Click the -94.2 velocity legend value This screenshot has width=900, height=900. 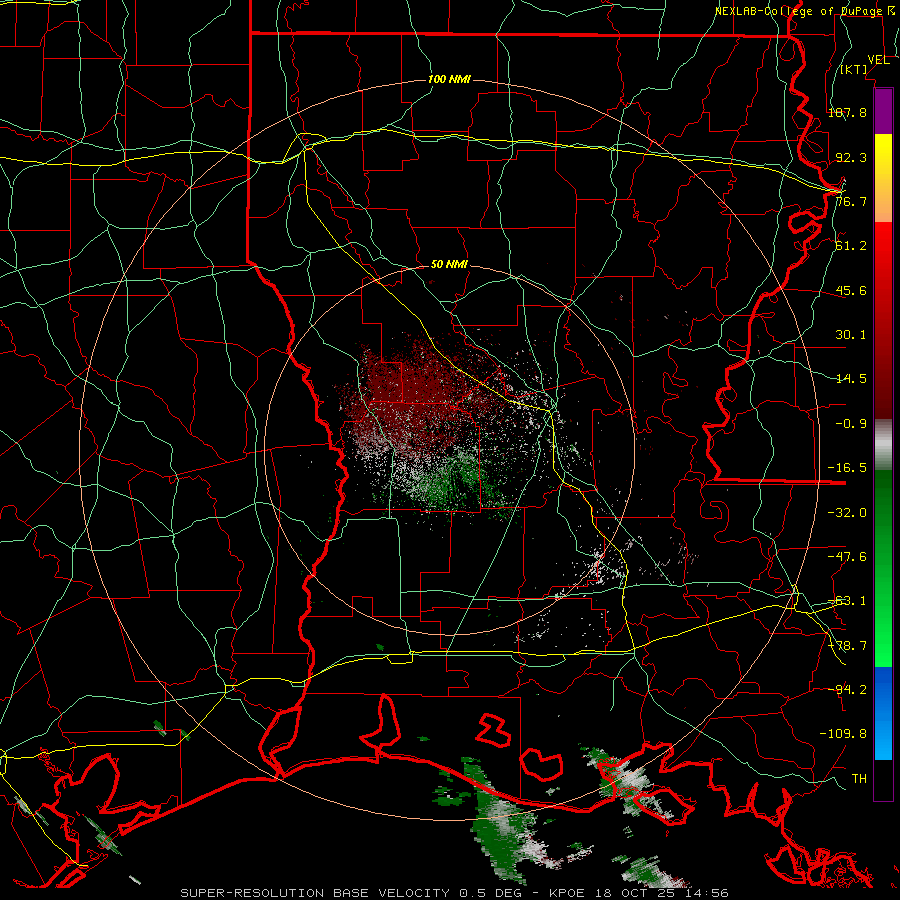[x=847, y=689]
